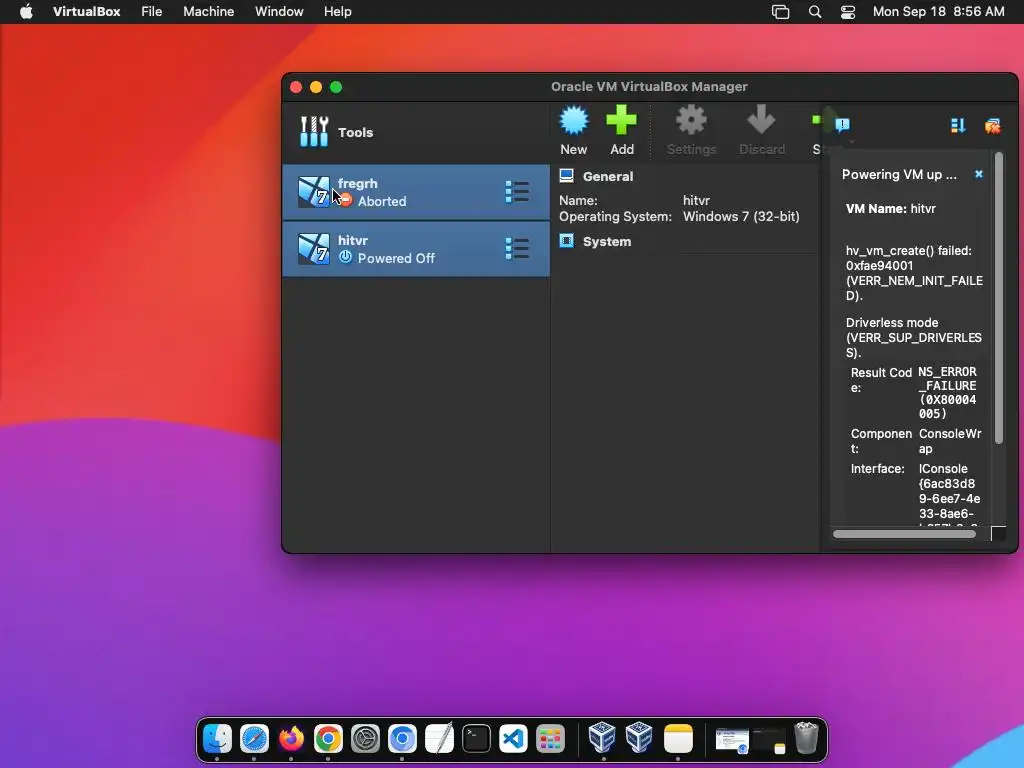1024x768 pixels.
Task: Click the 'Powered Off' status text
Action: [396, 258]
